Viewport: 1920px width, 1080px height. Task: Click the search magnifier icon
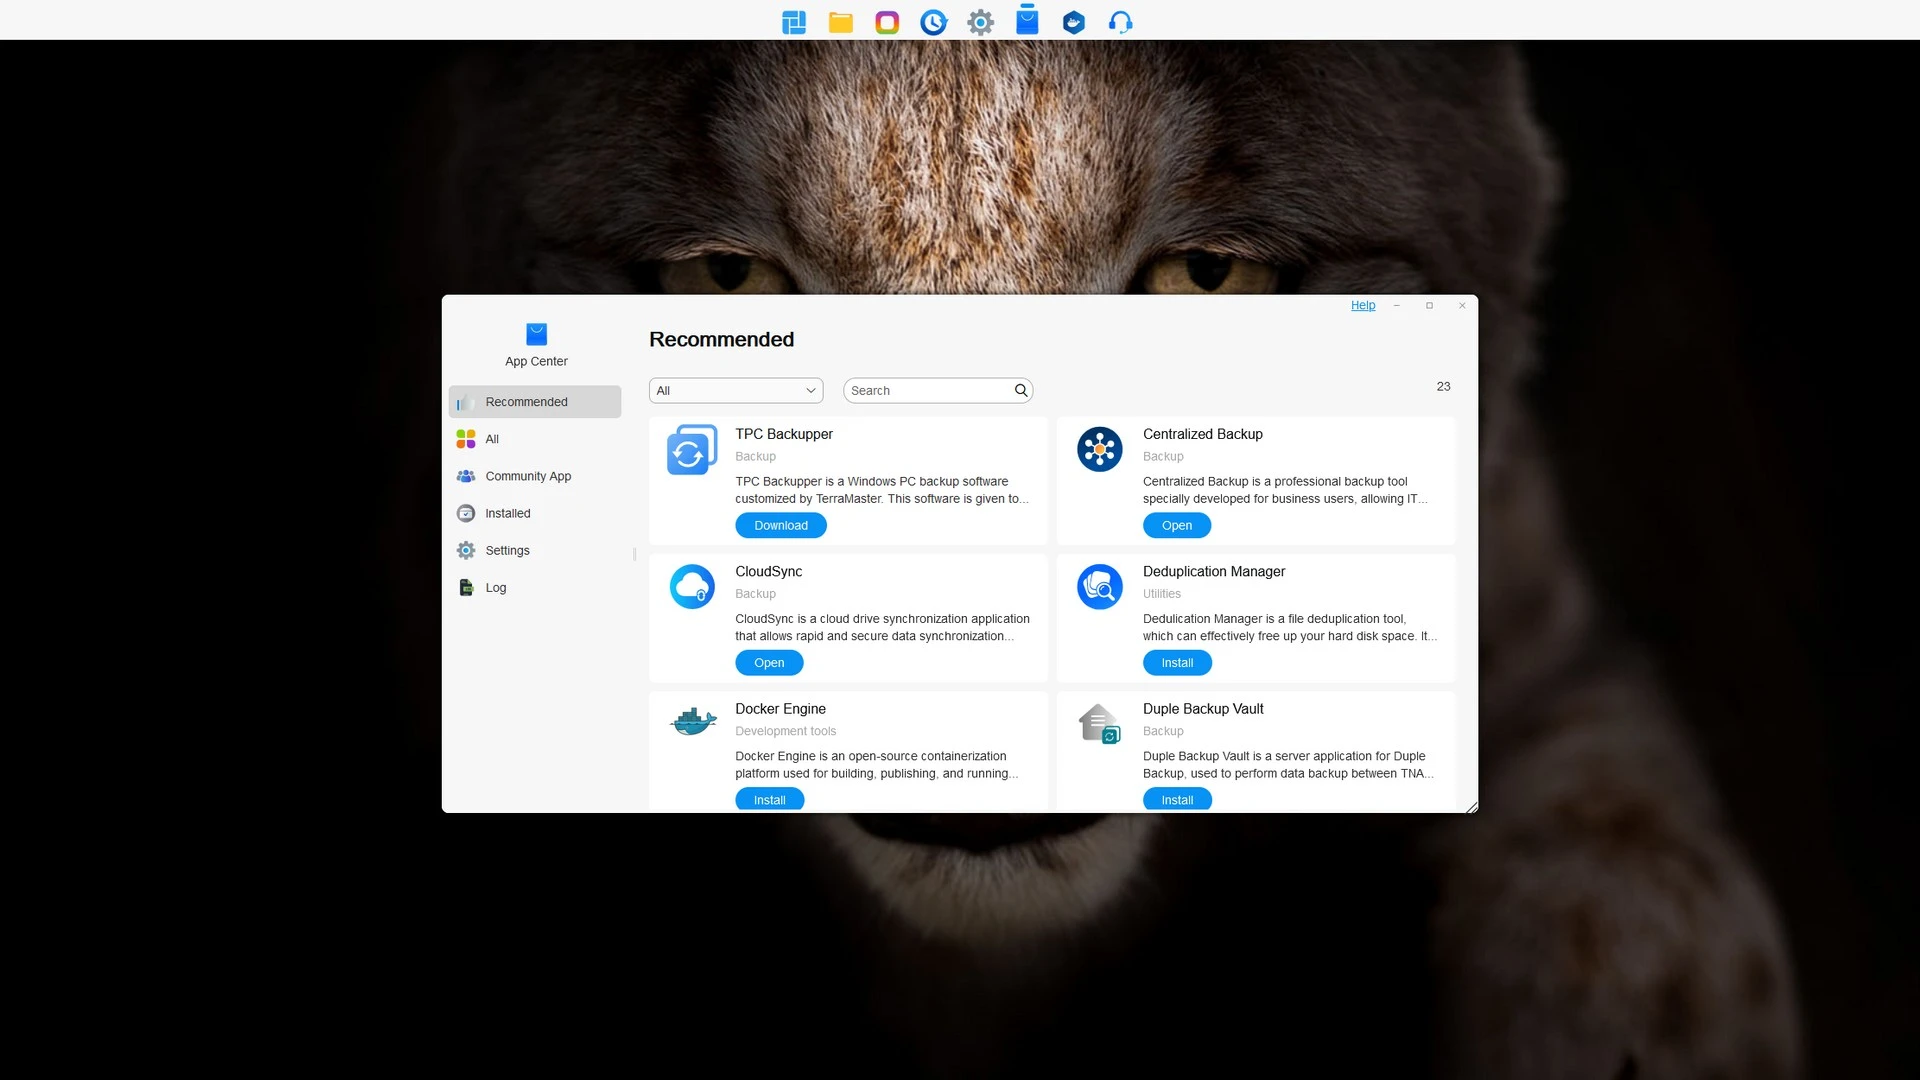[x=1020, y=391]
